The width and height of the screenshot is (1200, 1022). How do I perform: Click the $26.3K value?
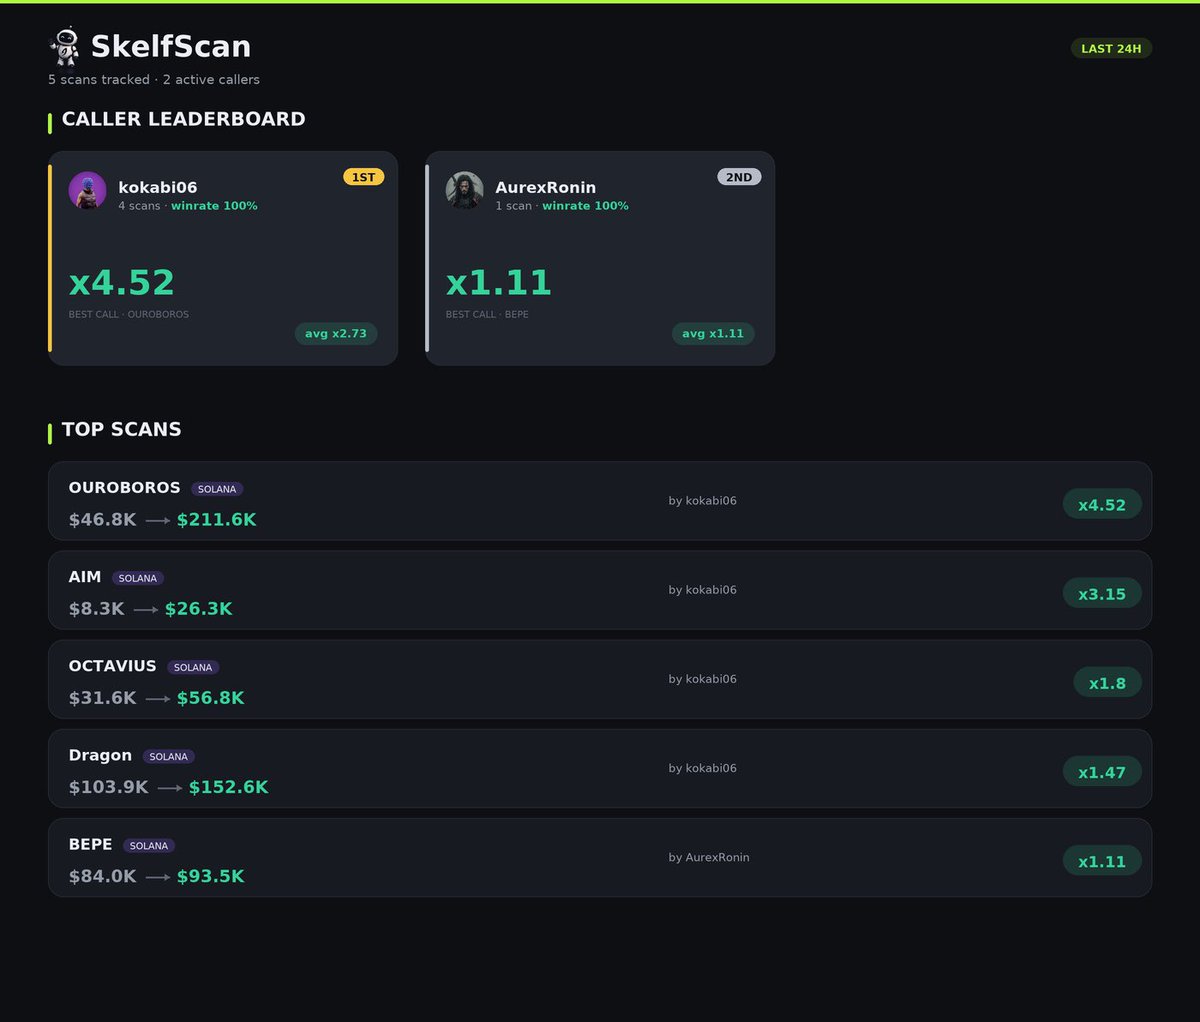point(199,609)
